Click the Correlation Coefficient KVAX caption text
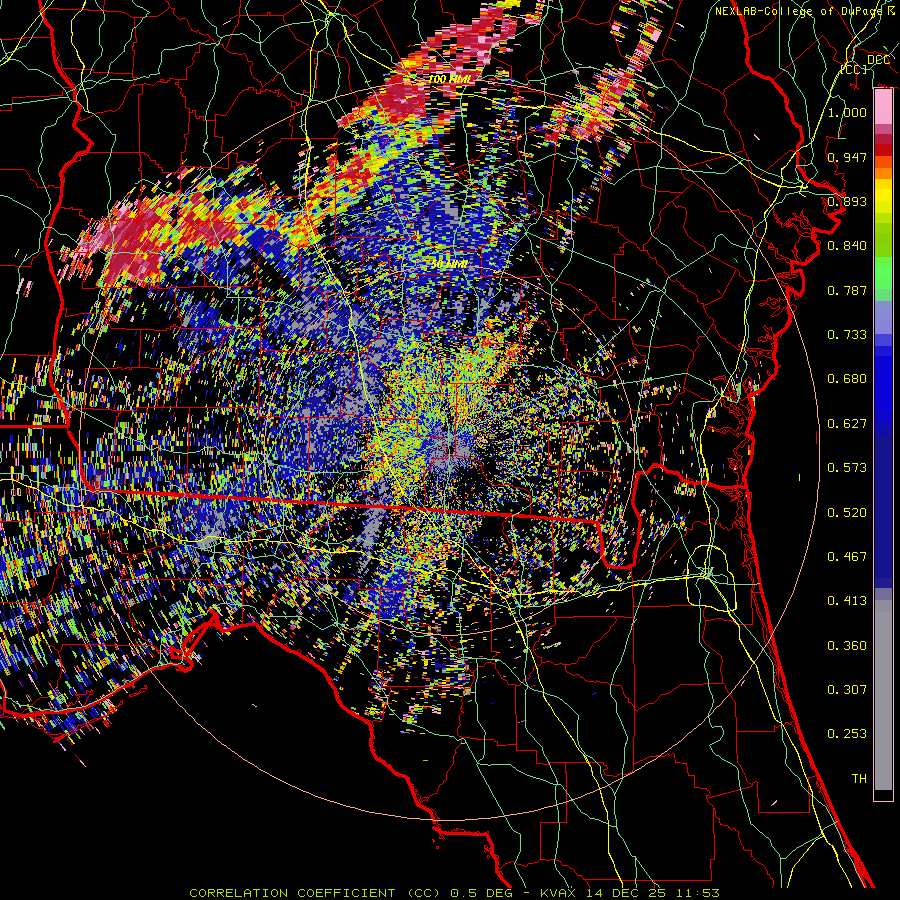Screen dimensions: 900x900 coord(454,893)
